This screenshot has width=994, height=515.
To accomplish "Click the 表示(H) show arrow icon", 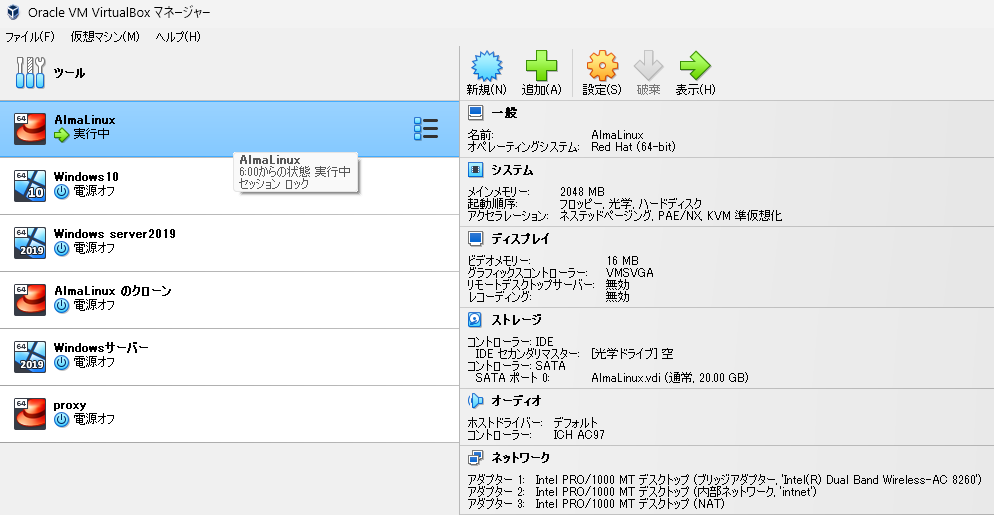I will [695, 65].
